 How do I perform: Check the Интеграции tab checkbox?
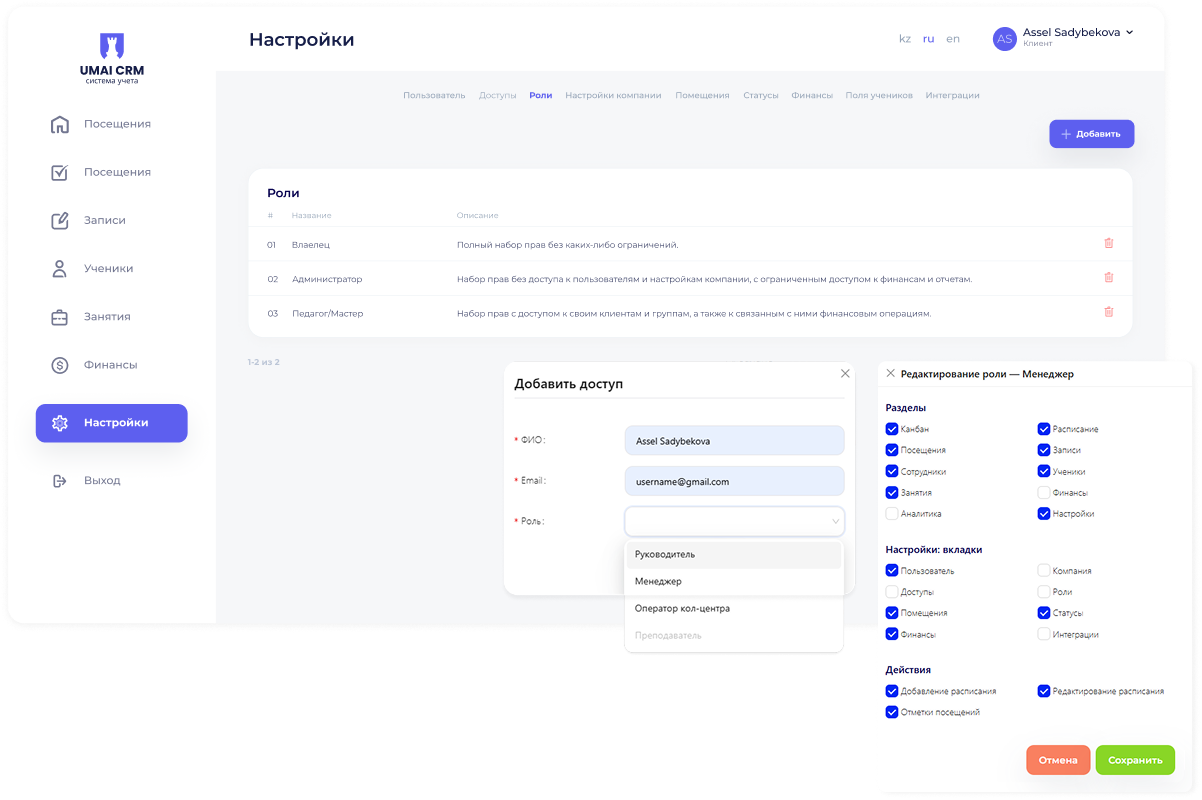1044,634
